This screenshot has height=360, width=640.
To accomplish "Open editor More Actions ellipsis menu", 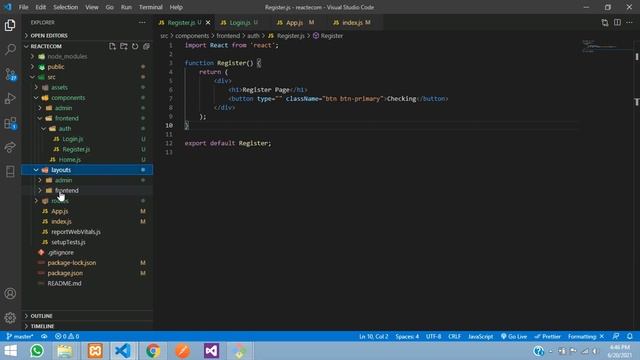I will 629,22.
